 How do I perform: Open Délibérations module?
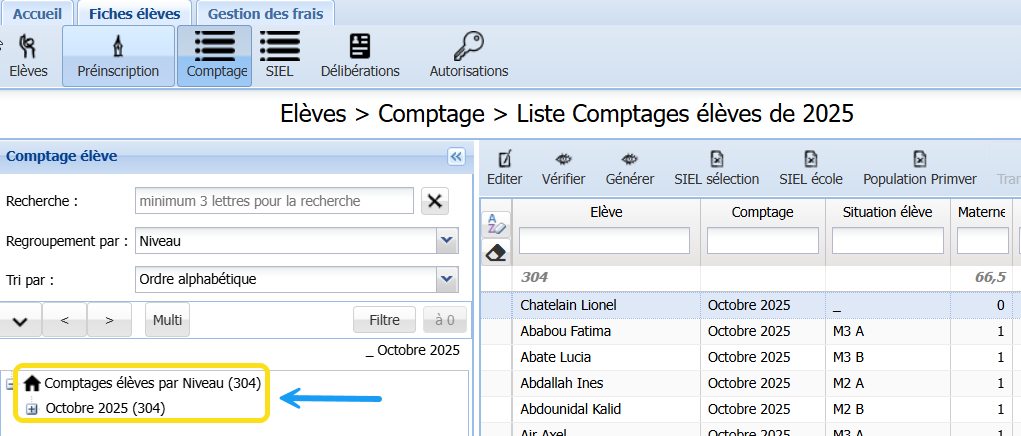coord(360,56)
